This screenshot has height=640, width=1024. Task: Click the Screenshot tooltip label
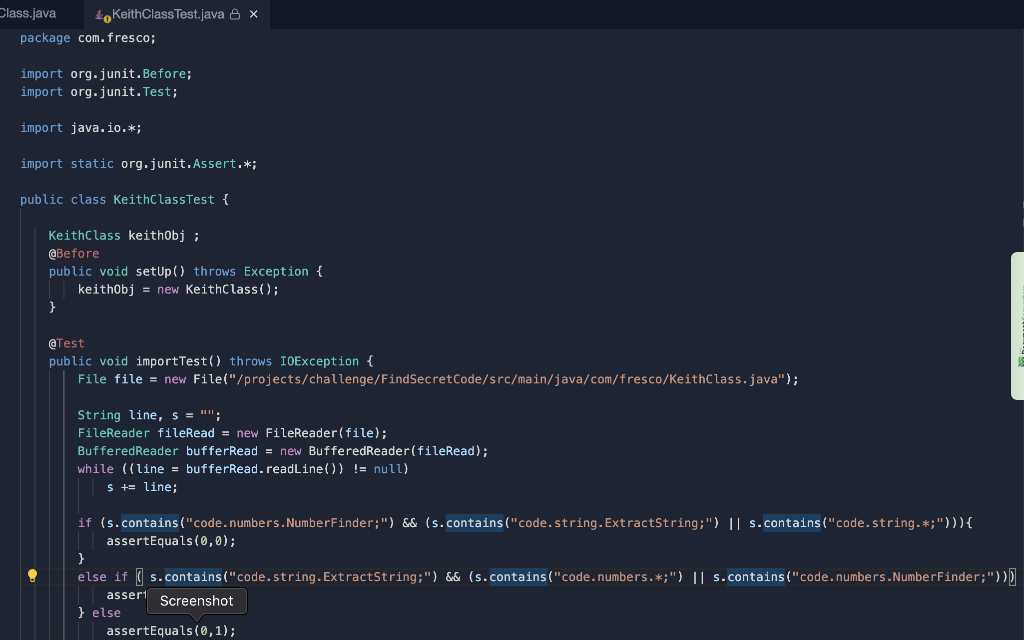click(197, 601)
